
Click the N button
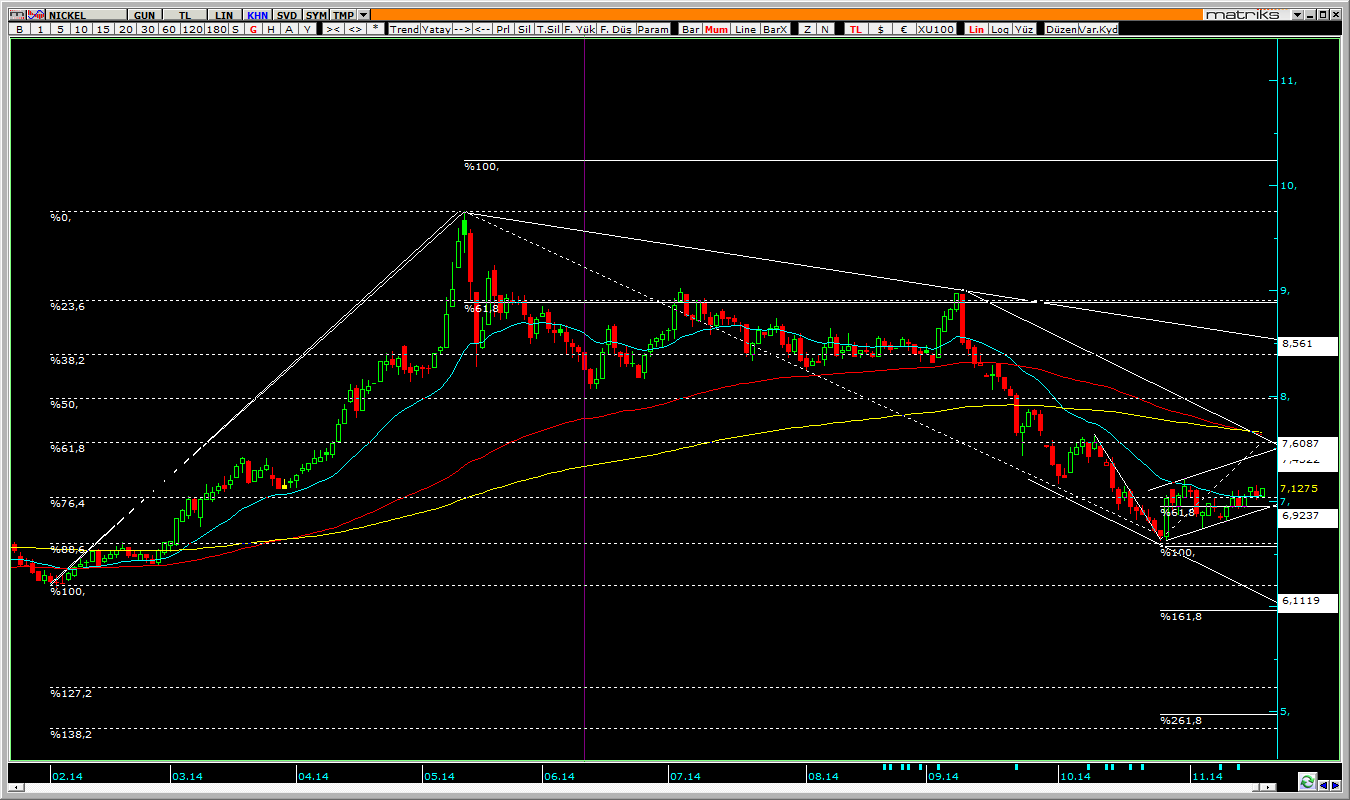825,29
